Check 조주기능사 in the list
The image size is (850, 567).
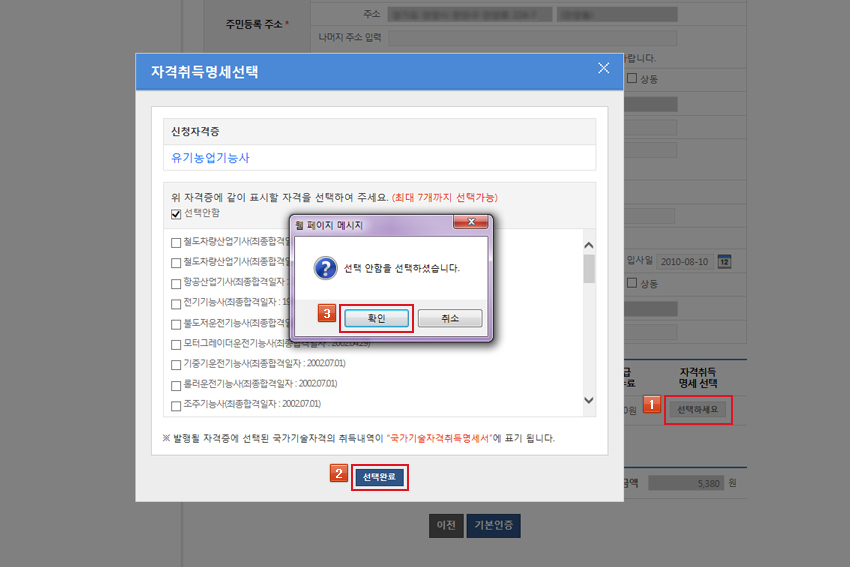pyautogui.click(x=176, y=406)
